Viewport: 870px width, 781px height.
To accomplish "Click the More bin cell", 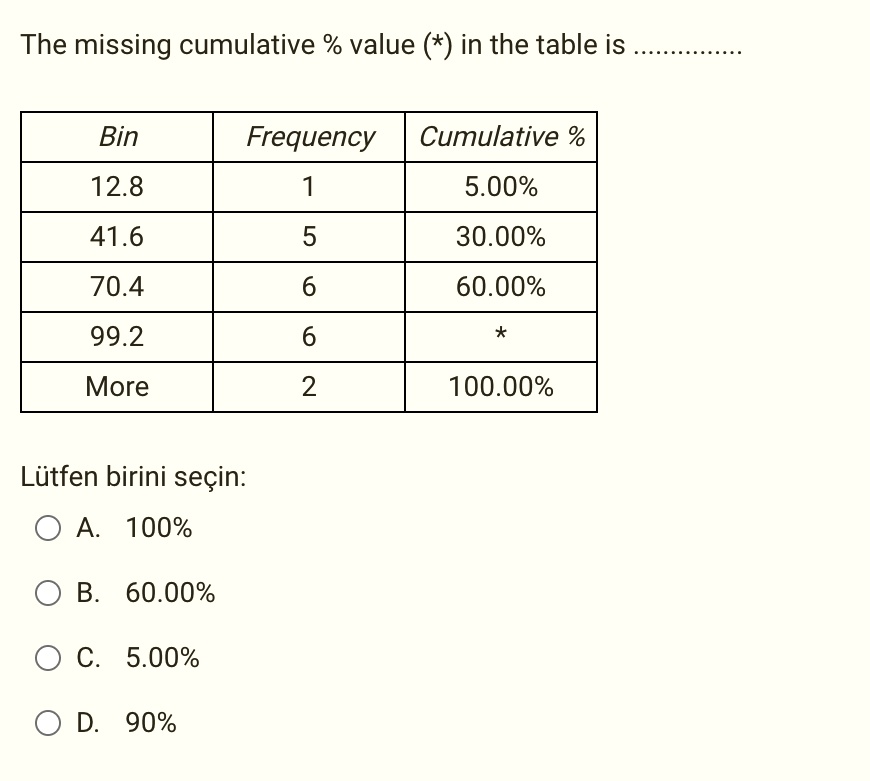I will [x=117, y=387].
